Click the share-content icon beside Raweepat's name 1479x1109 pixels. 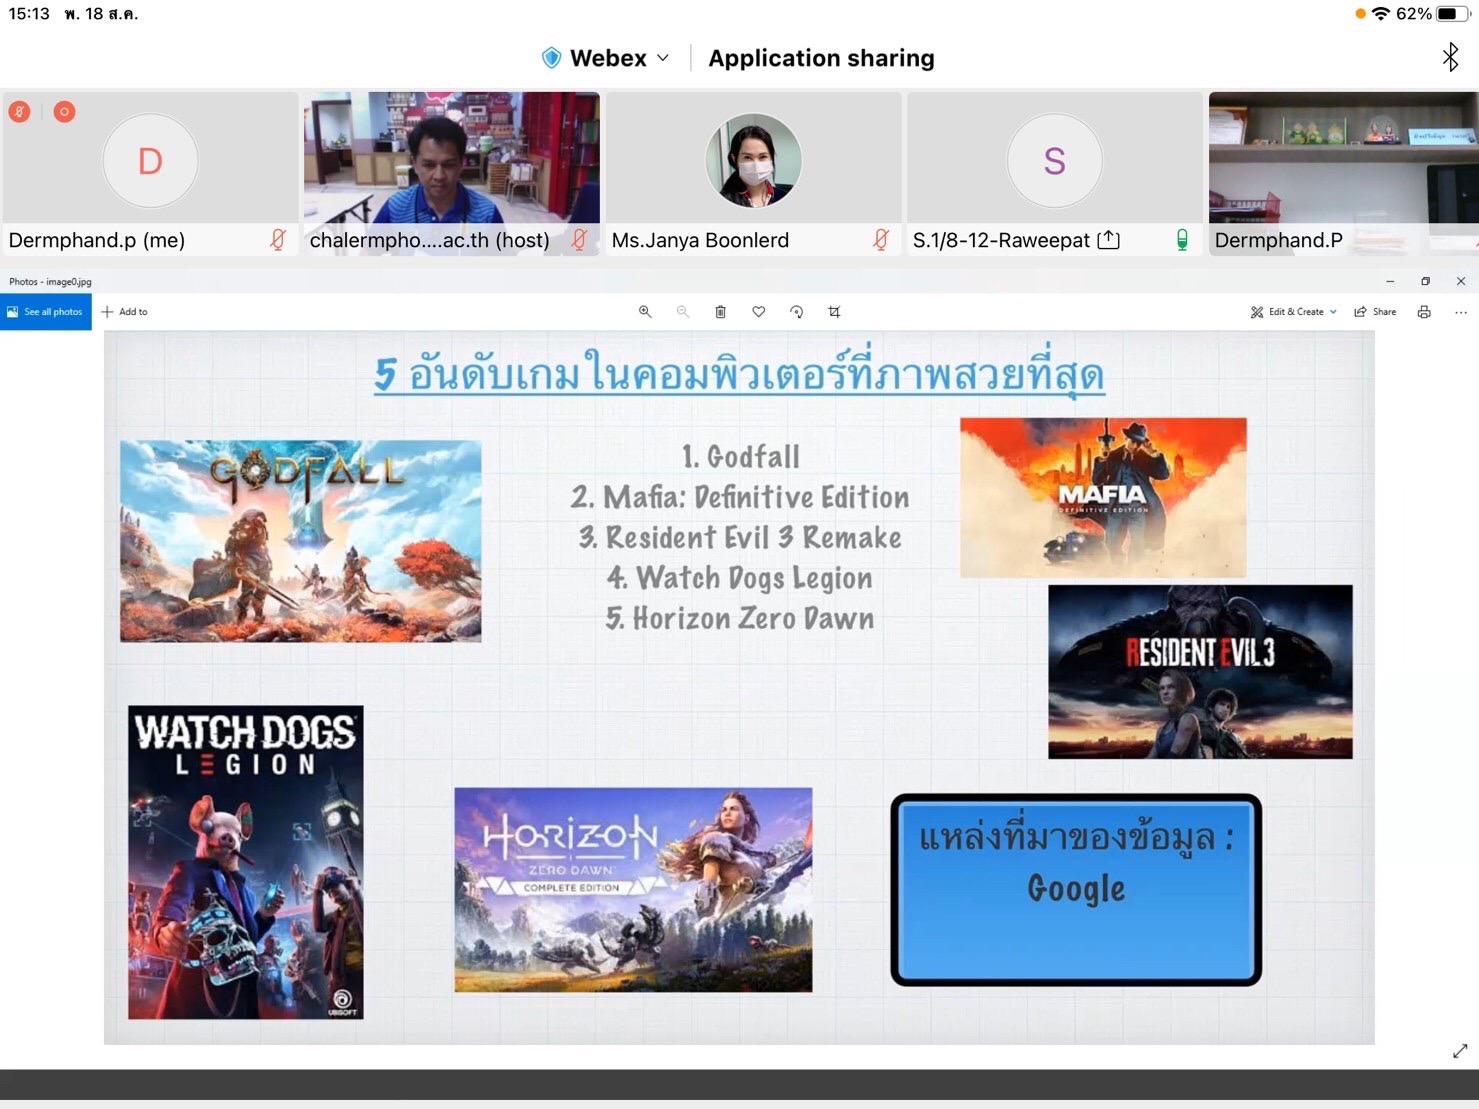pyautogui.click(x=1108, y=240)
